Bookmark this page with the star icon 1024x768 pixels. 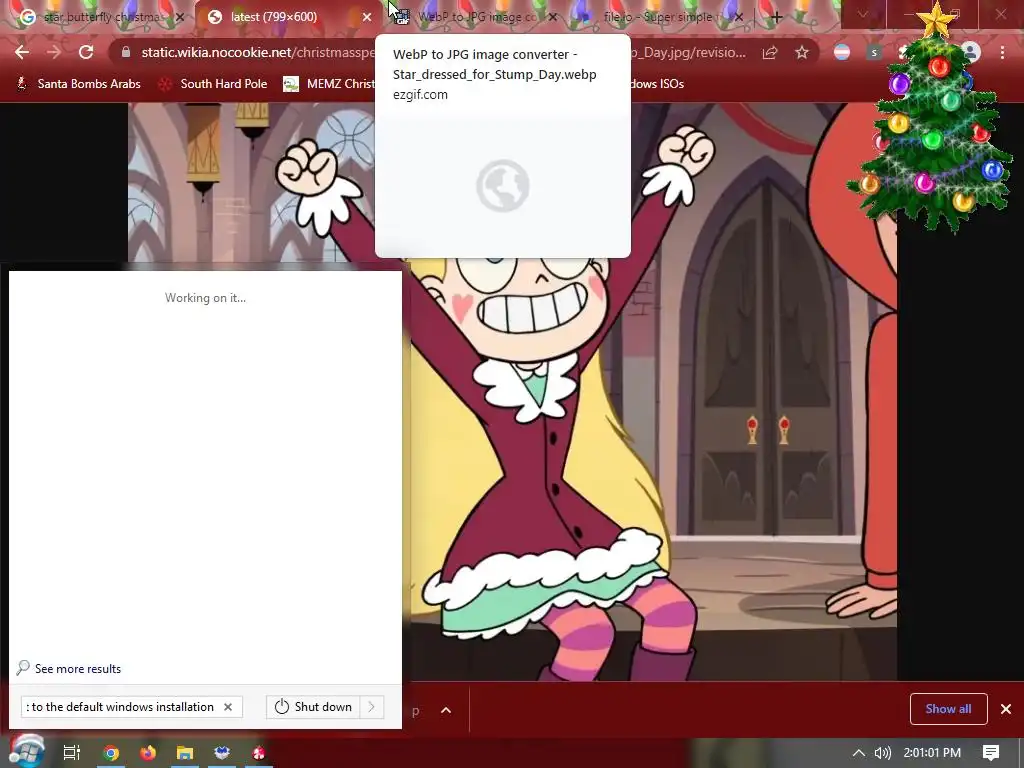[x=802, y=52]
